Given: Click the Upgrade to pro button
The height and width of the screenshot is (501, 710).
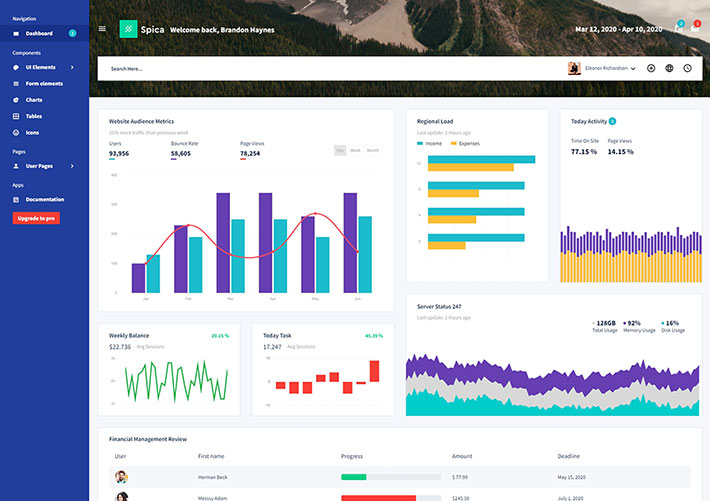Looking at the screenshot, I should (36, 218).
